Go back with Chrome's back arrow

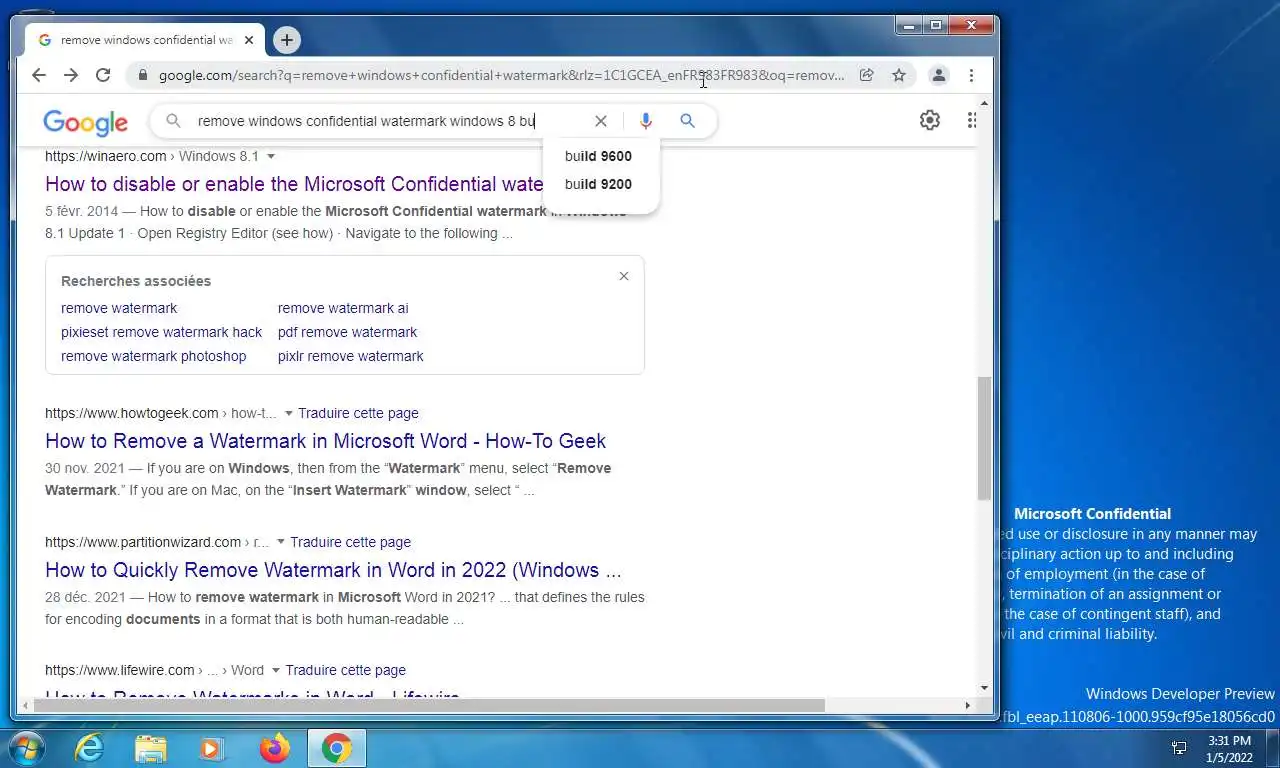pyautogui.click(x=39, y=75)
